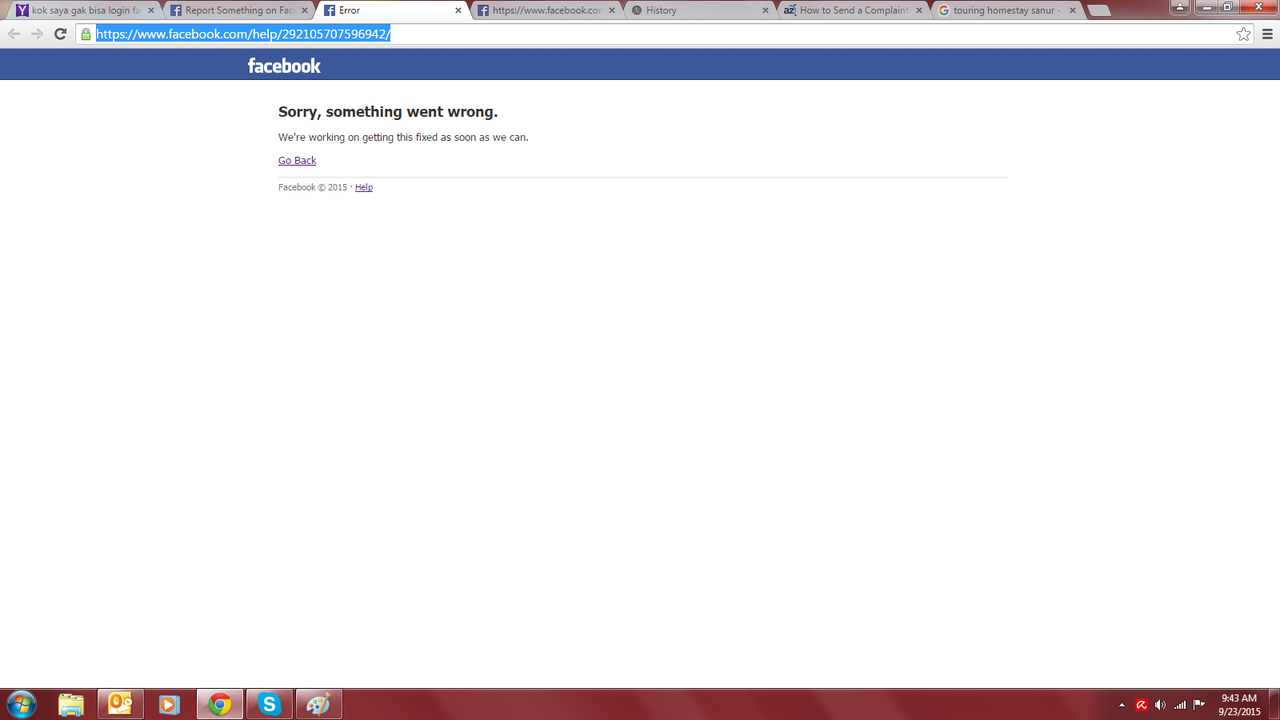Open Windows Explorer from the taskbar
The image size is (1280, 720).
click(x=71, y=704)
